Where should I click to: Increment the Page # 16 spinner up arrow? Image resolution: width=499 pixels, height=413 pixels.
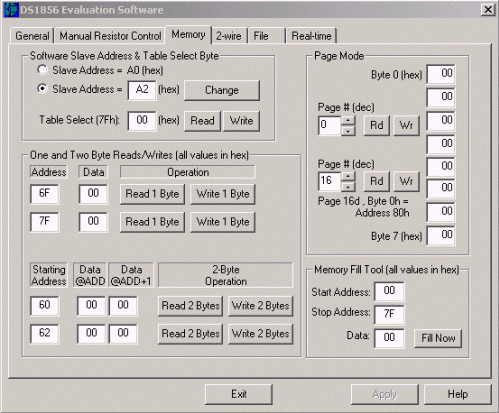click(x=348, y=176)
